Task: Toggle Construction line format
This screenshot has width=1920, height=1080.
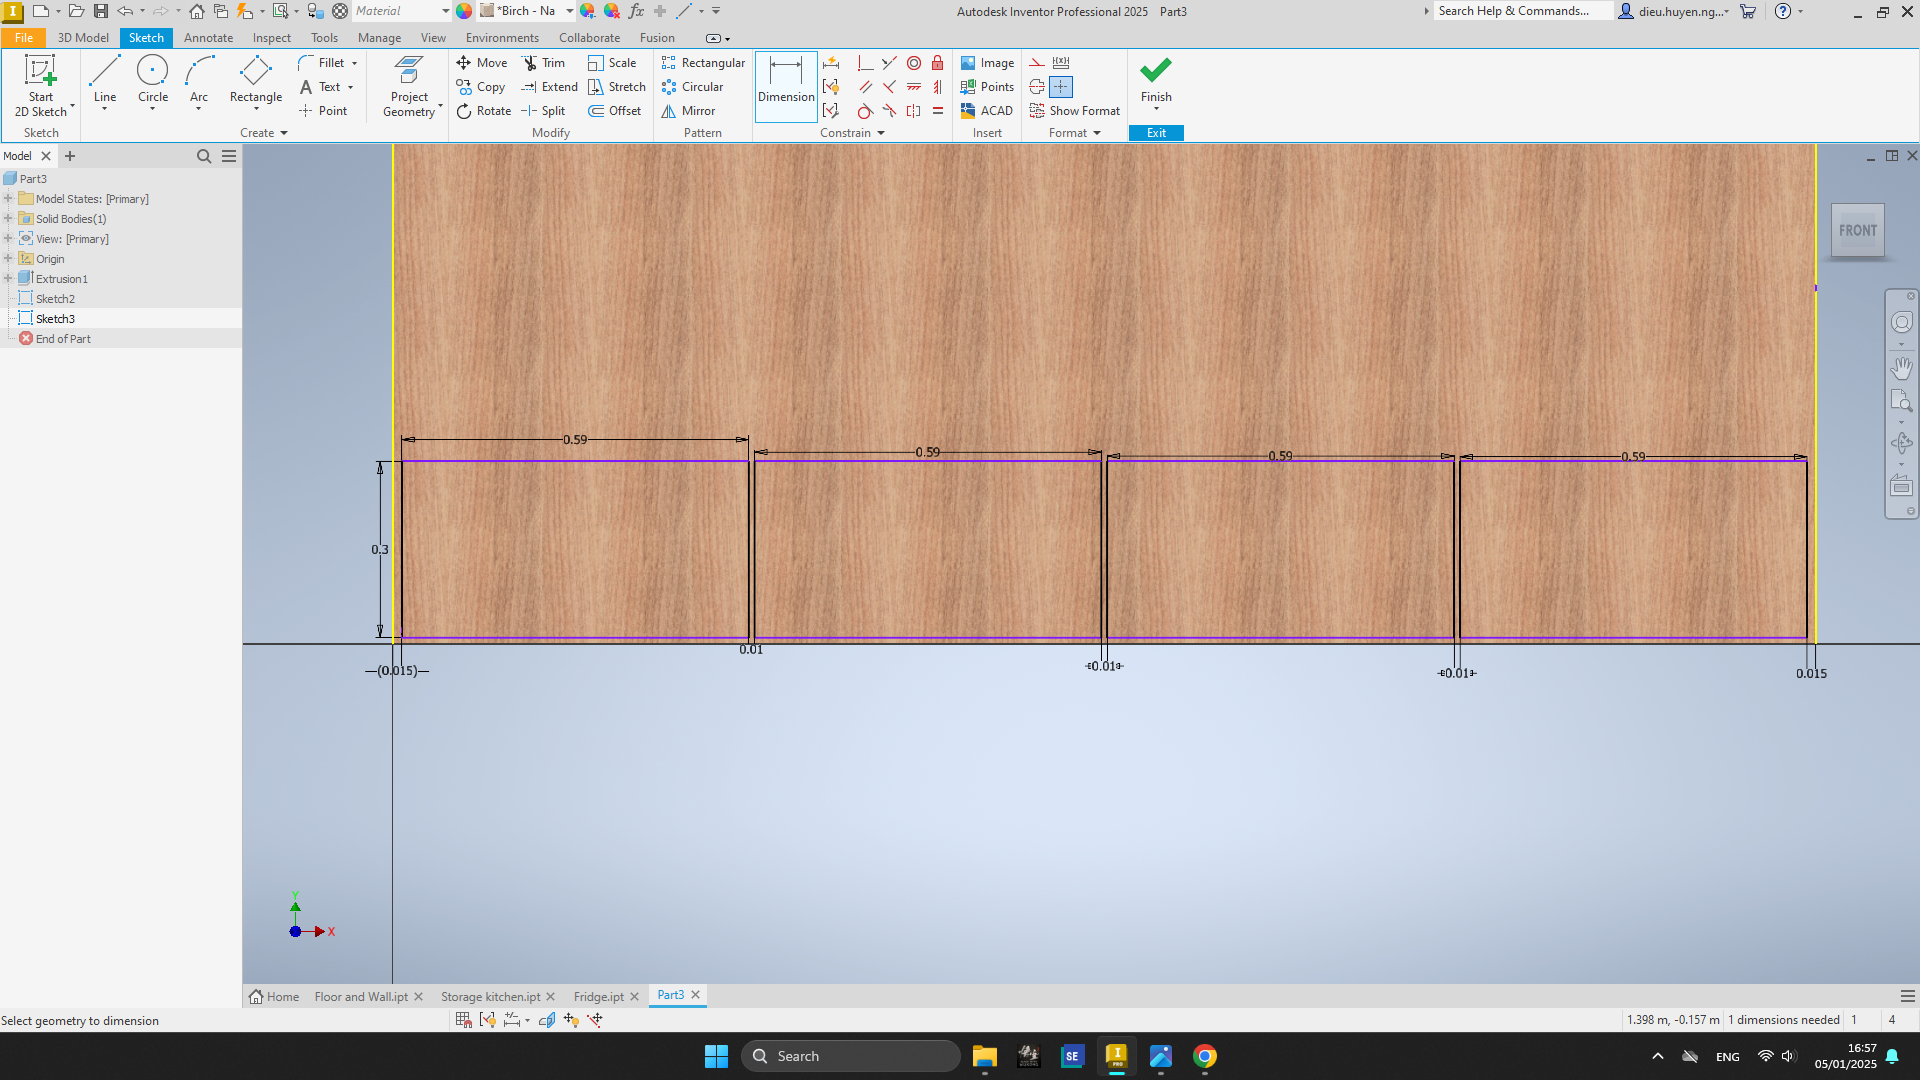Action: (1037, 63)
